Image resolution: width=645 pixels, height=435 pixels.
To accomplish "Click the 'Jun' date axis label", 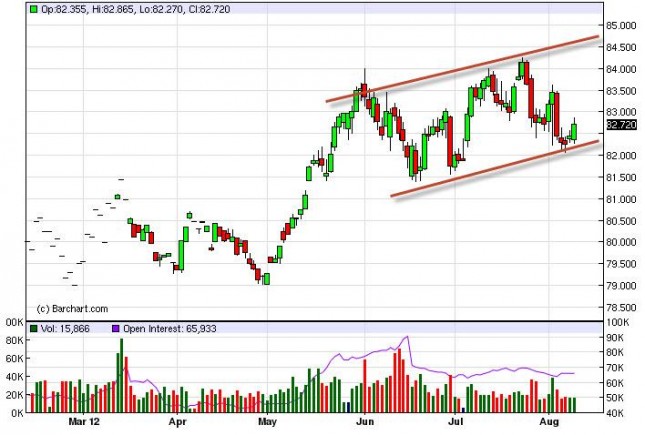I will pyautogui.click(x=364, y=421).
